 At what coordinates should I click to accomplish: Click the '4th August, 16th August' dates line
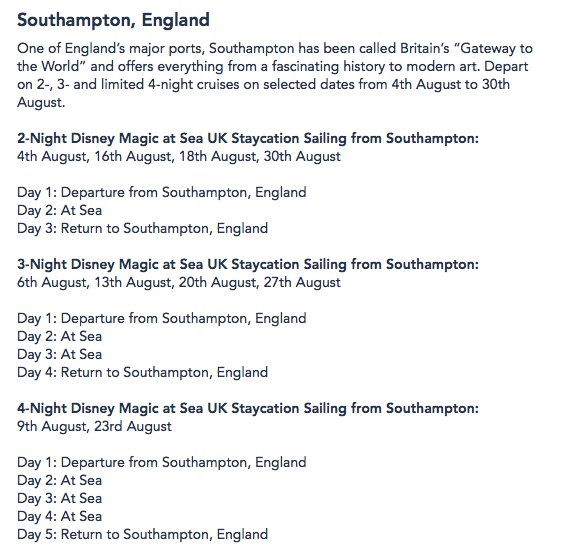coord(179,157)
